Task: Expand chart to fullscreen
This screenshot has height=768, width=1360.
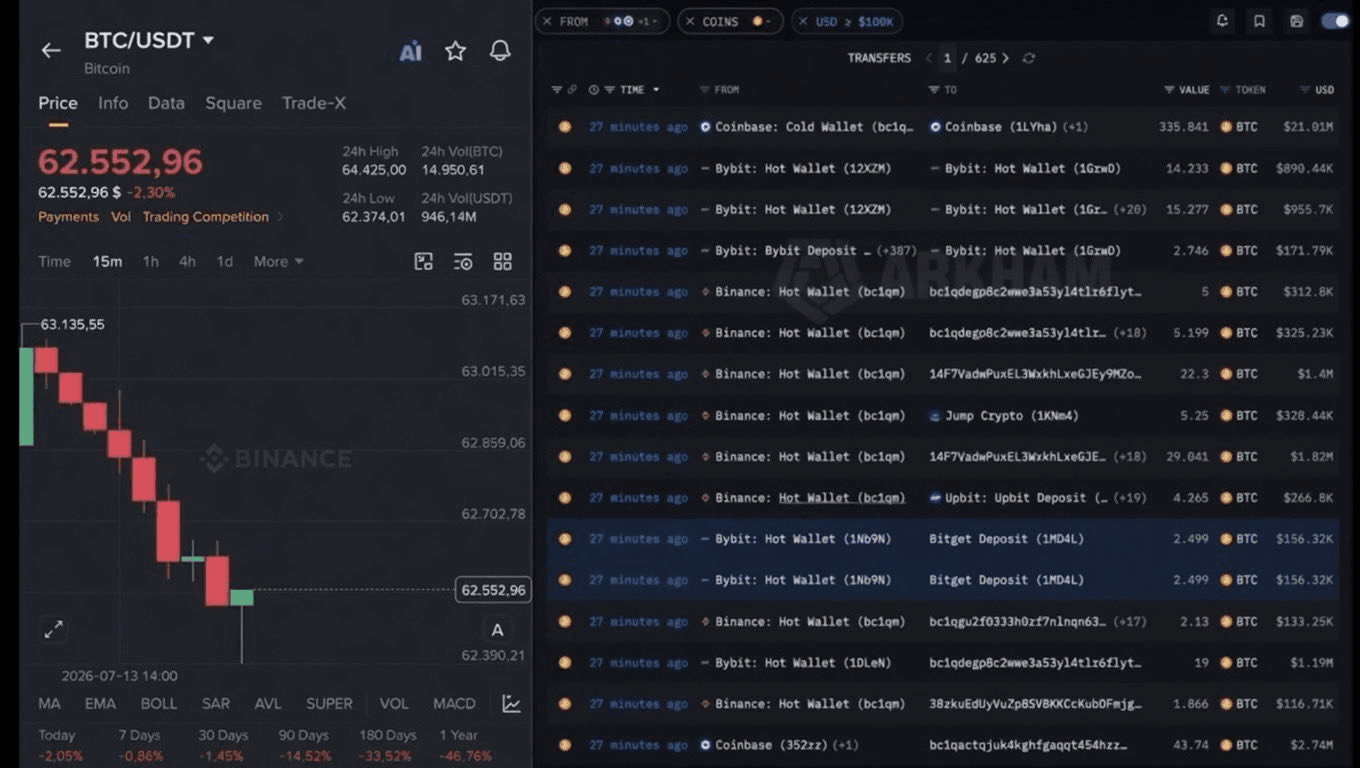Action: [x=53, y=629]
